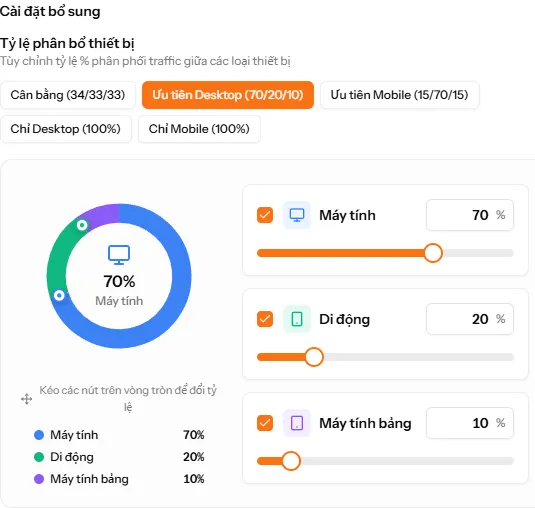This screenshot has width=535, height=508.
Task: Click the monitor icon in the donut chart center
Action: click(x=119, y=255)
